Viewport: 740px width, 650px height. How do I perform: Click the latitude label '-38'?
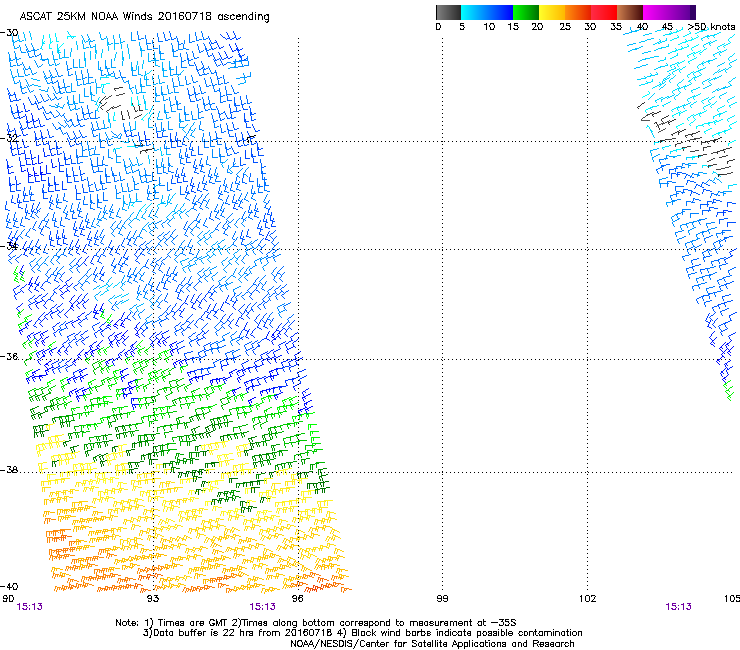pyautogui.click(x=9, y=470)
